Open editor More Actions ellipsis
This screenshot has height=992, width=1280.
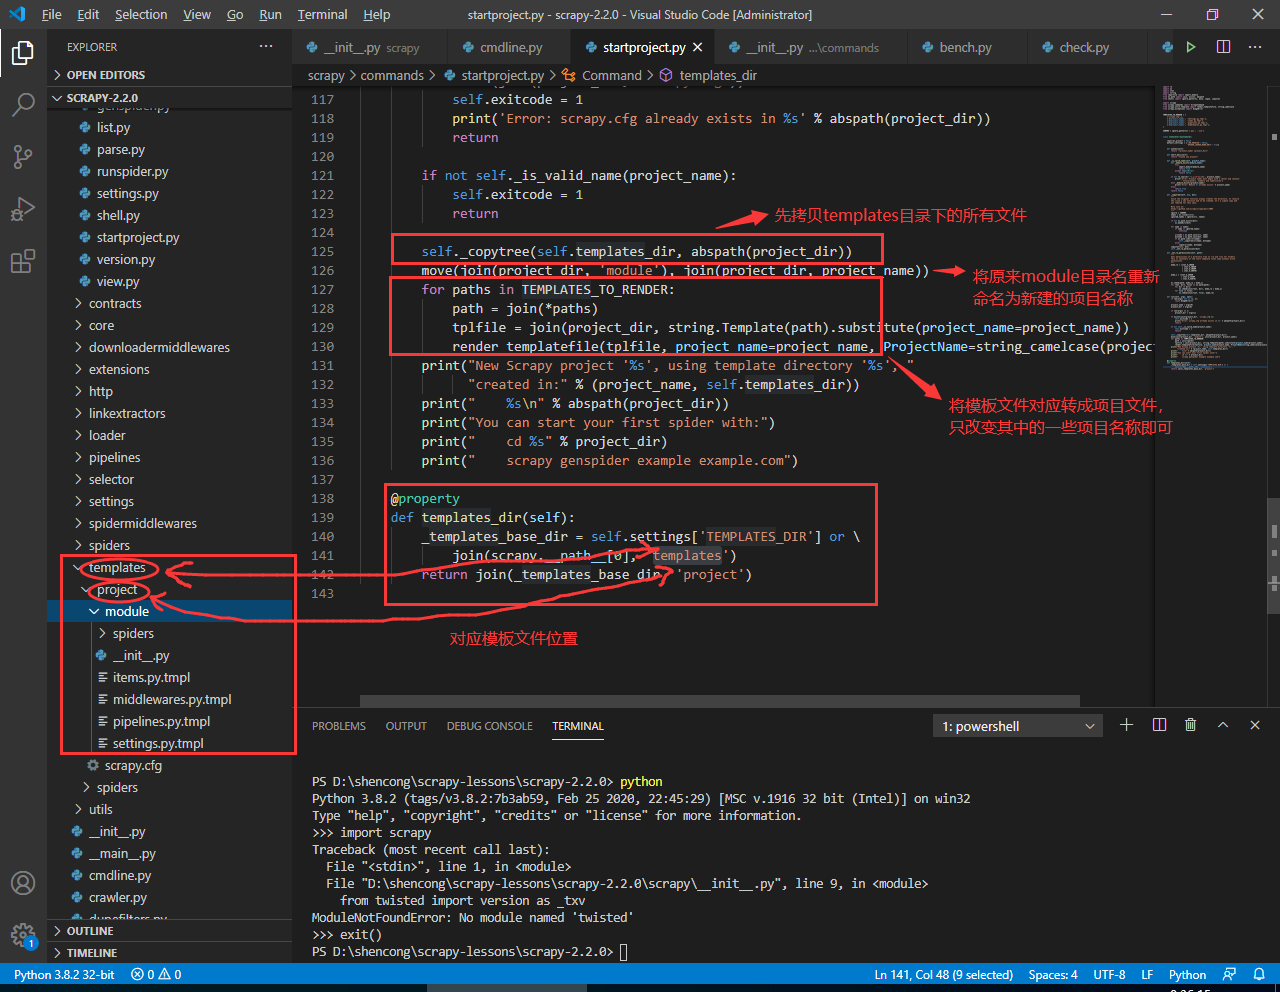[x=1255, y=47]
